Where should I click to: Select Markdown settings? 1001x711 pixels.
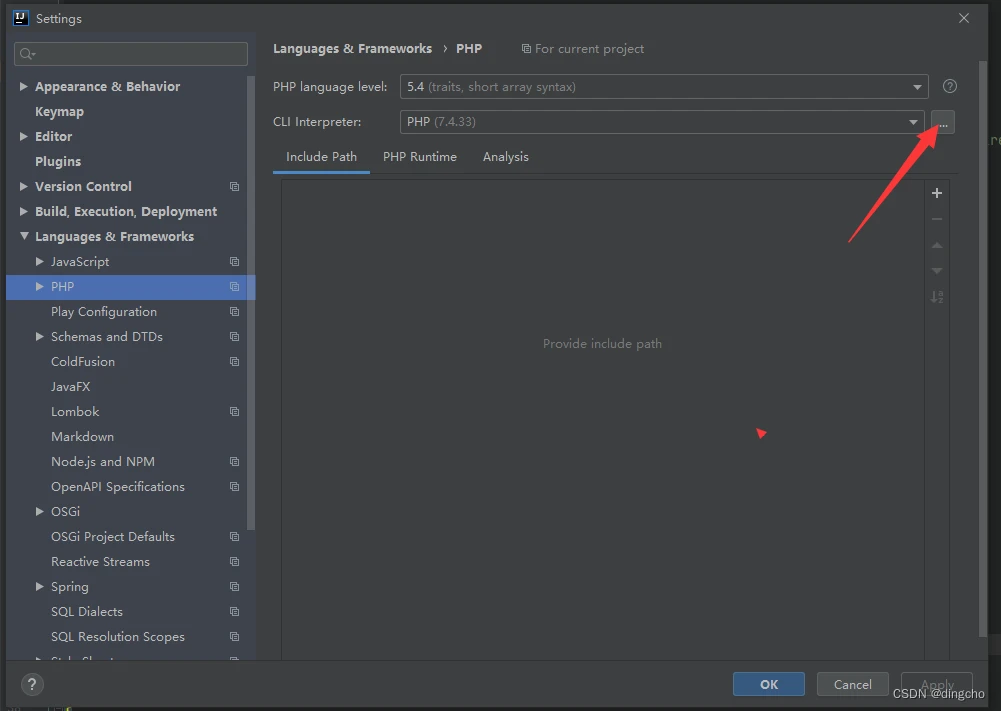pos(82,437)
